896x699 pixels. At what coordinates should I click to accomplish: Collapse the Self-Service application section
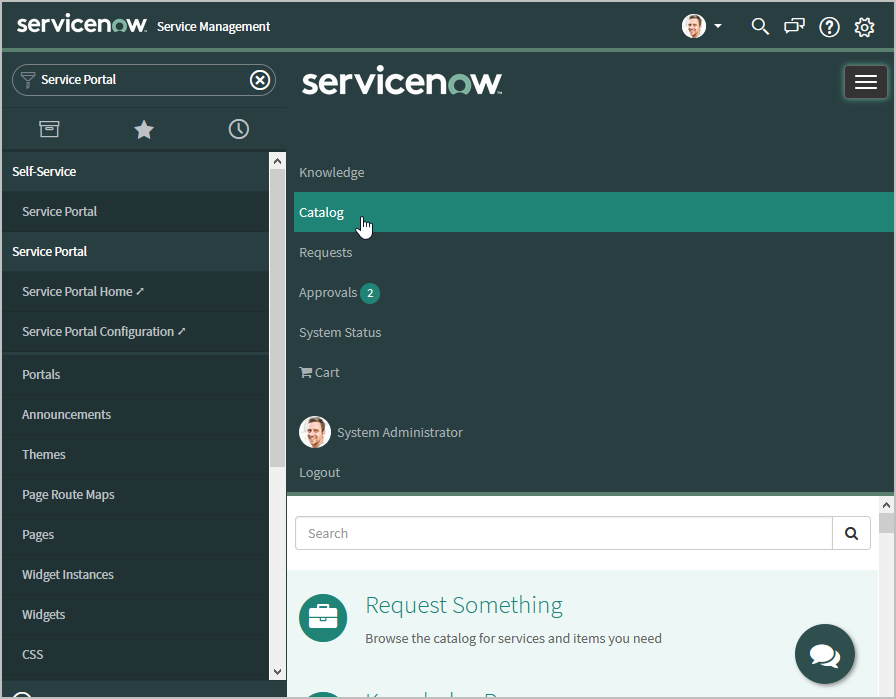(44, 172)
